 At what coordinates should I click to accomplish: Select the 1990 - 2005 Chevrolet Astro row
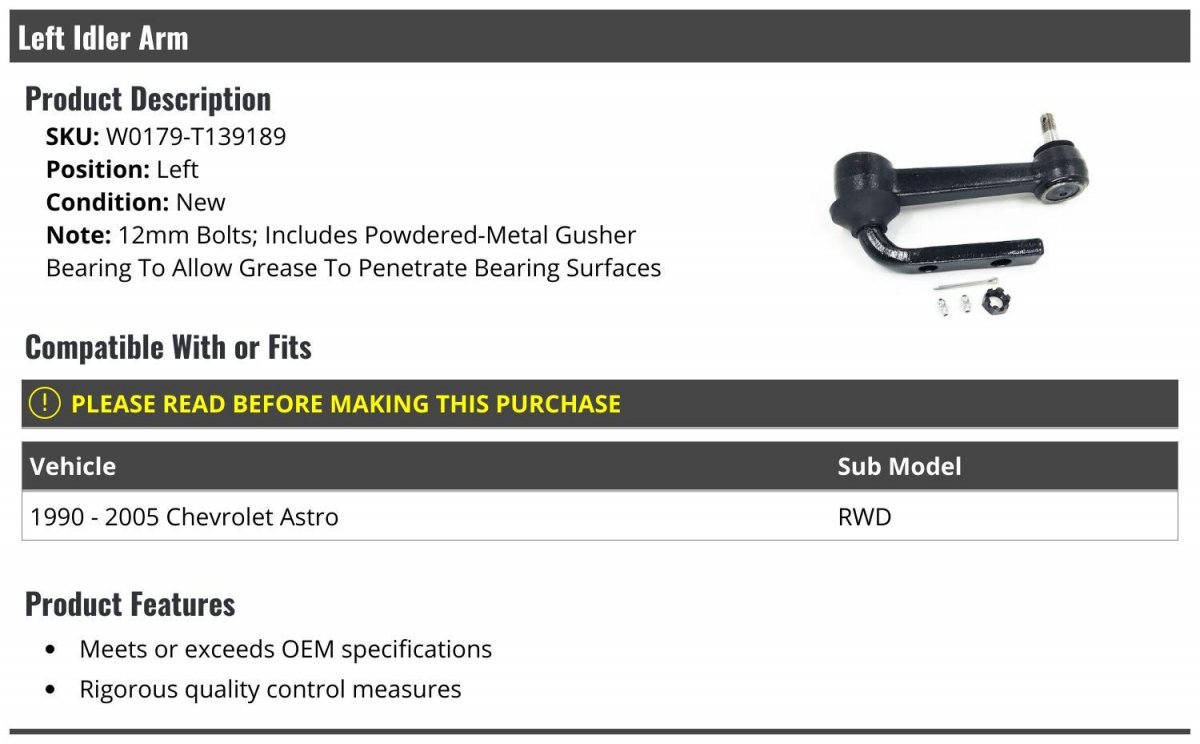click(600, 517)
